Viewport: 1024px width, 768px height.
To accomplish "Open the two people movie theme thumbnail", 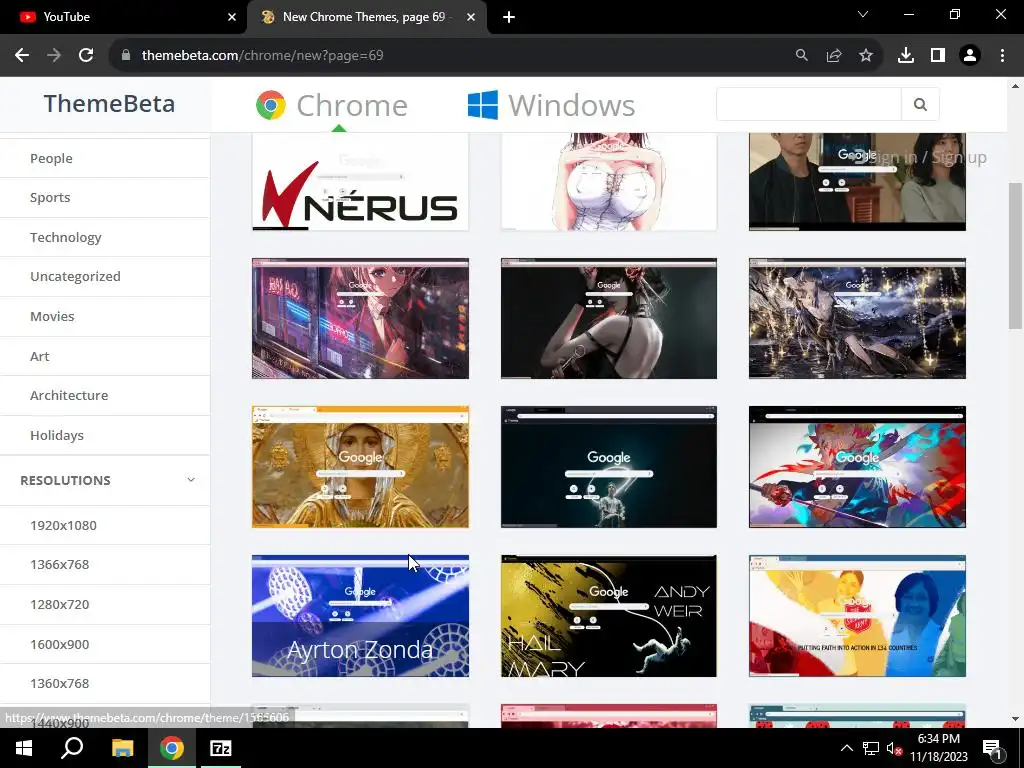I will [857, 182].
